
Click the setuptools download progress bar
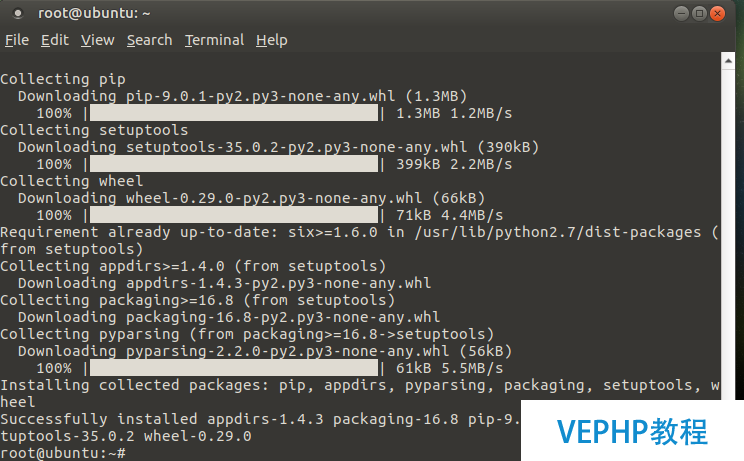(x=234, y=164)
